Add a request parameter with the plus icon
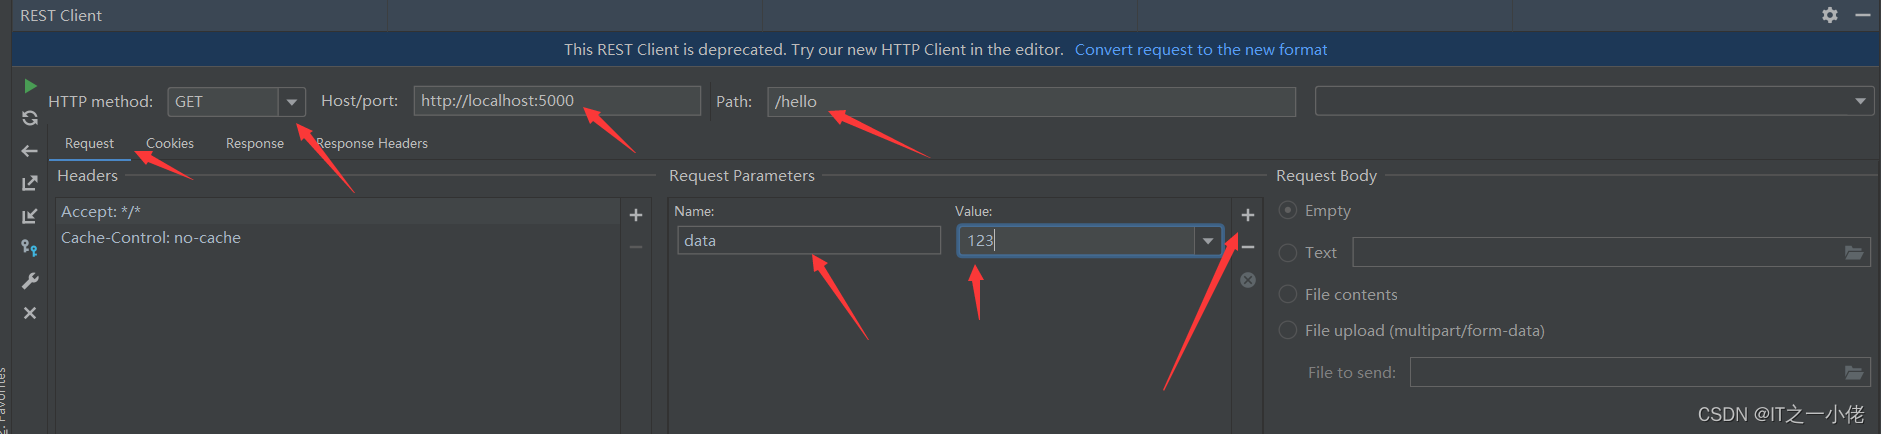The image size is (1881, 434). click(x=1248, y=215)
